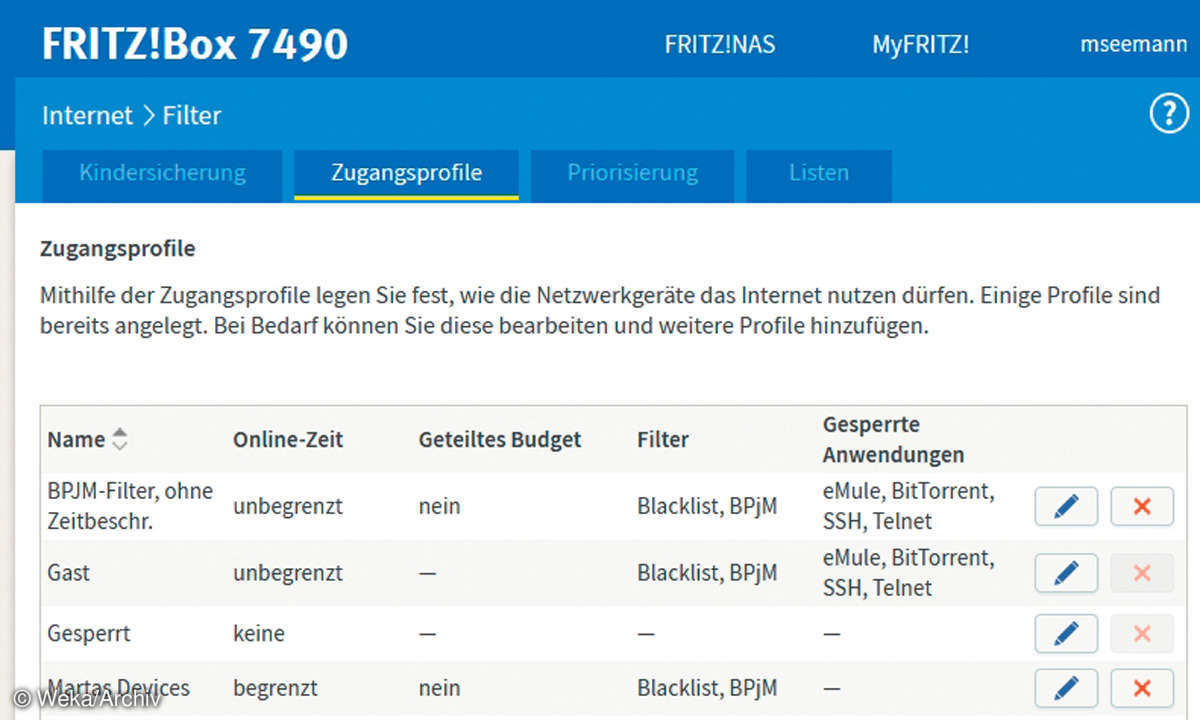
Task: Click Internet in the breadcrumb
Action: pos(87,116)
